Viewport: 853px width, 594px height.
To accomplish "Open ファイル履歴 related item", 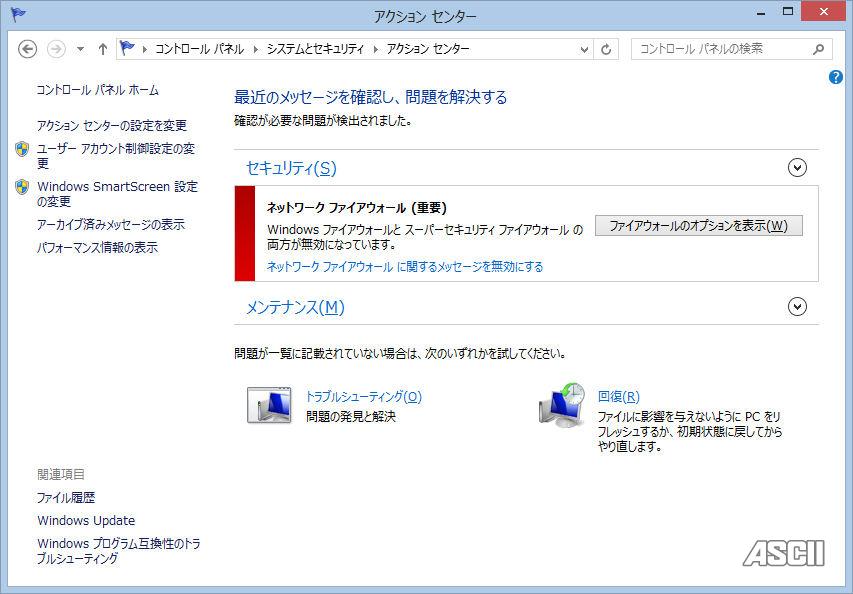I will 66,498.
